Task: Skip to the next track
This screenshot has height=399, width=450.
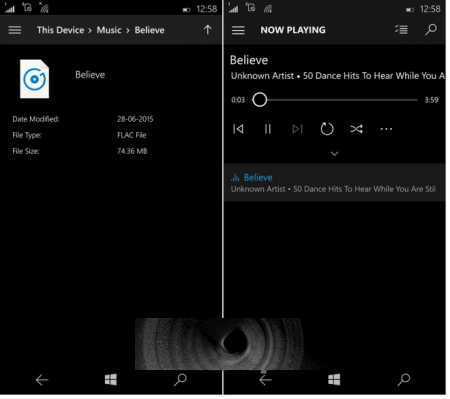Action: click(x=297, y=129)
